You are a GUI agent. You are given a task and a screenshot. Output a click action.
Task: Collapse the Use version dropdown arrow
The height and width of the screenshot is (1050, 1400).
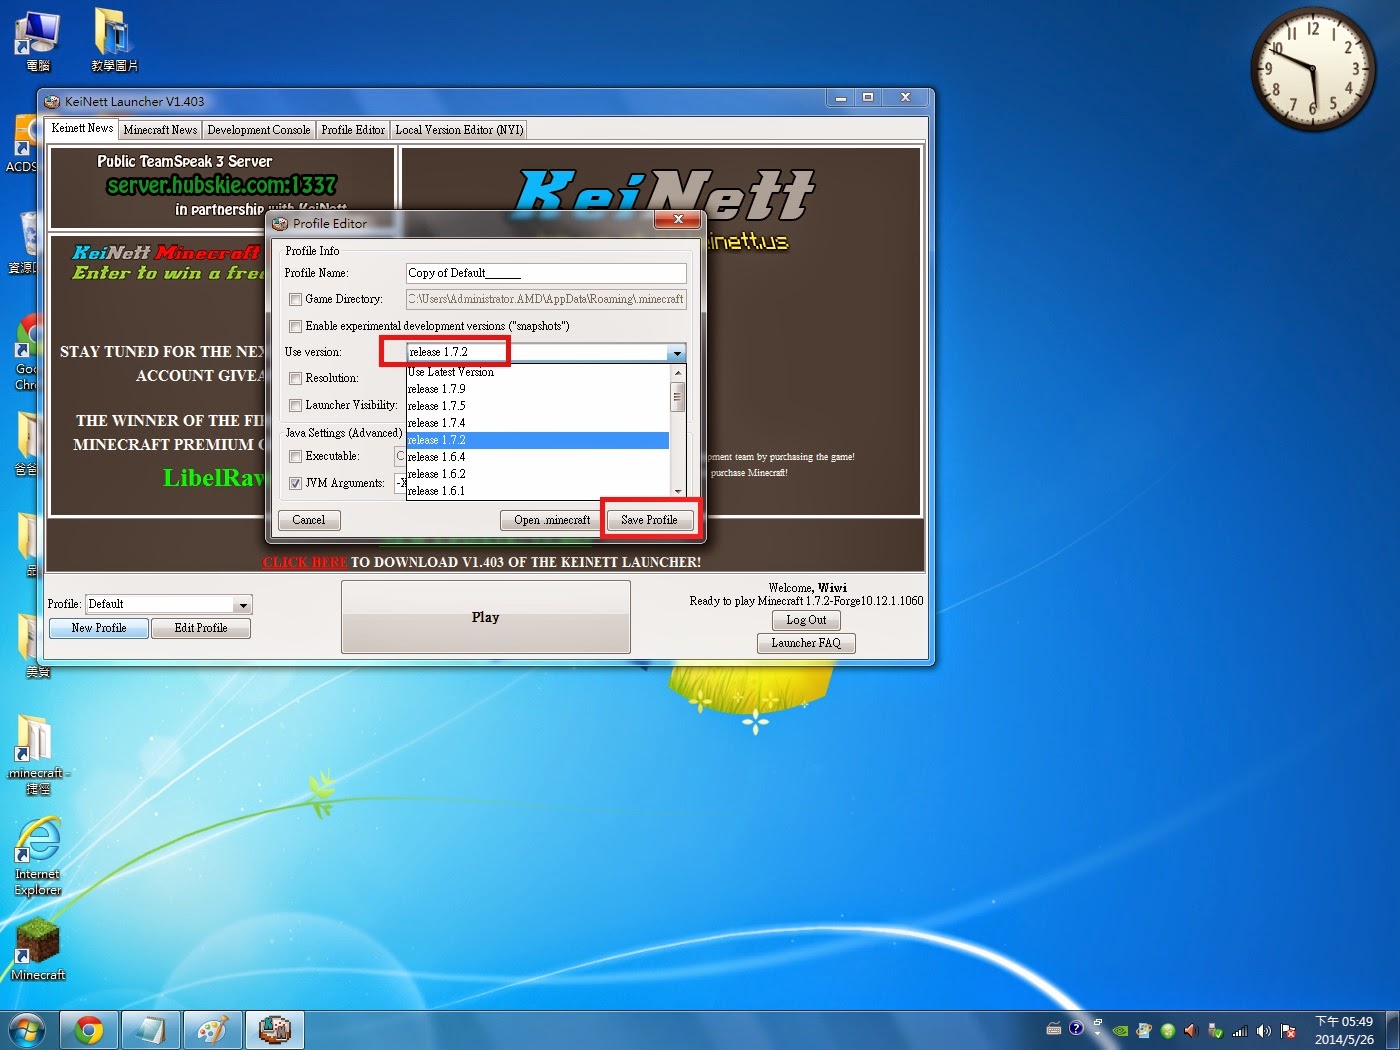pos(677,353)
